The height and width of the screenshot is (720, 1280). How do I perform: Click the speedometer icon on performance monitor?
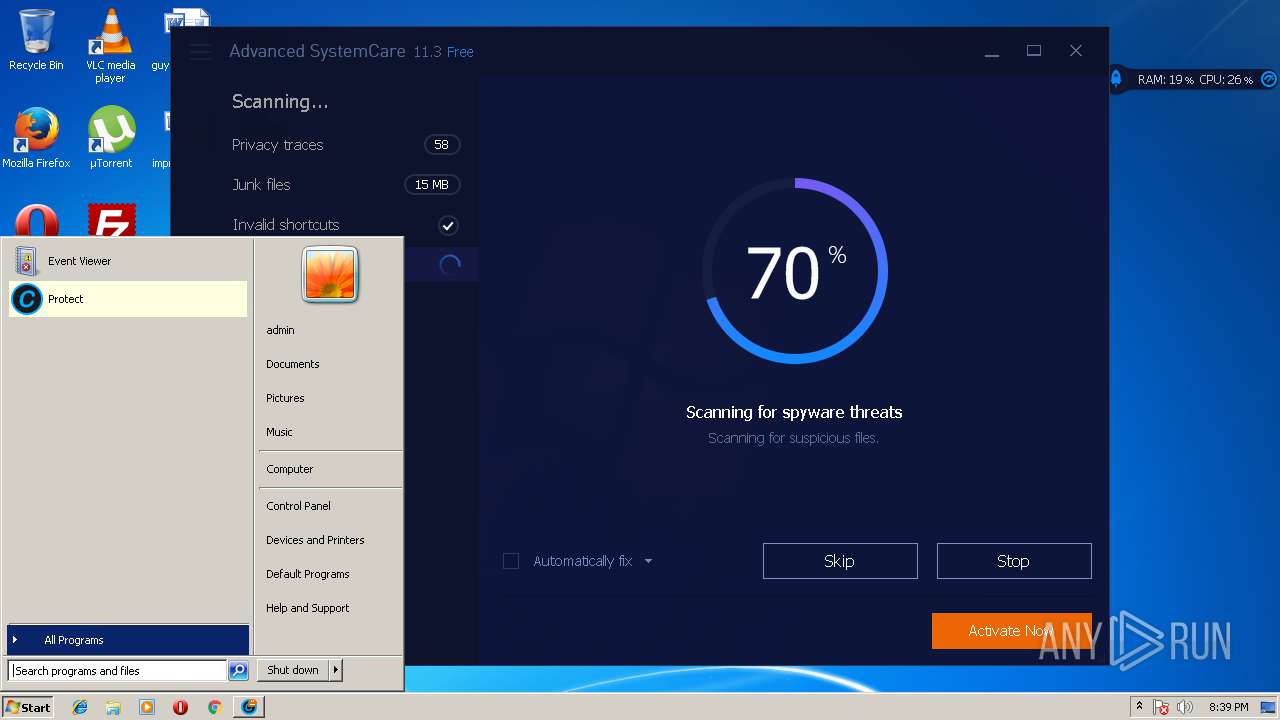click(1268, 79)
